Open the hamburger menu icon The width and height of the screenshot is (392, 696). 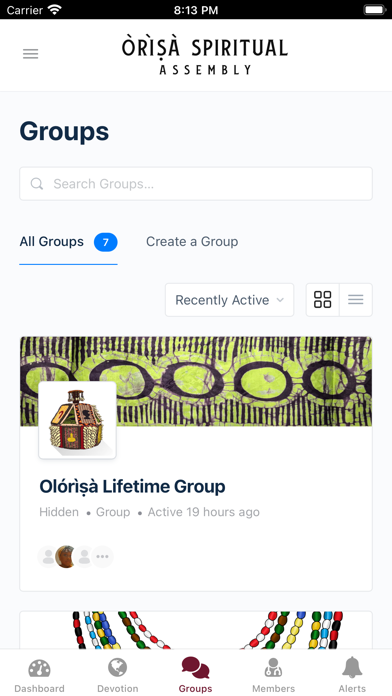(x=31, y=54)
